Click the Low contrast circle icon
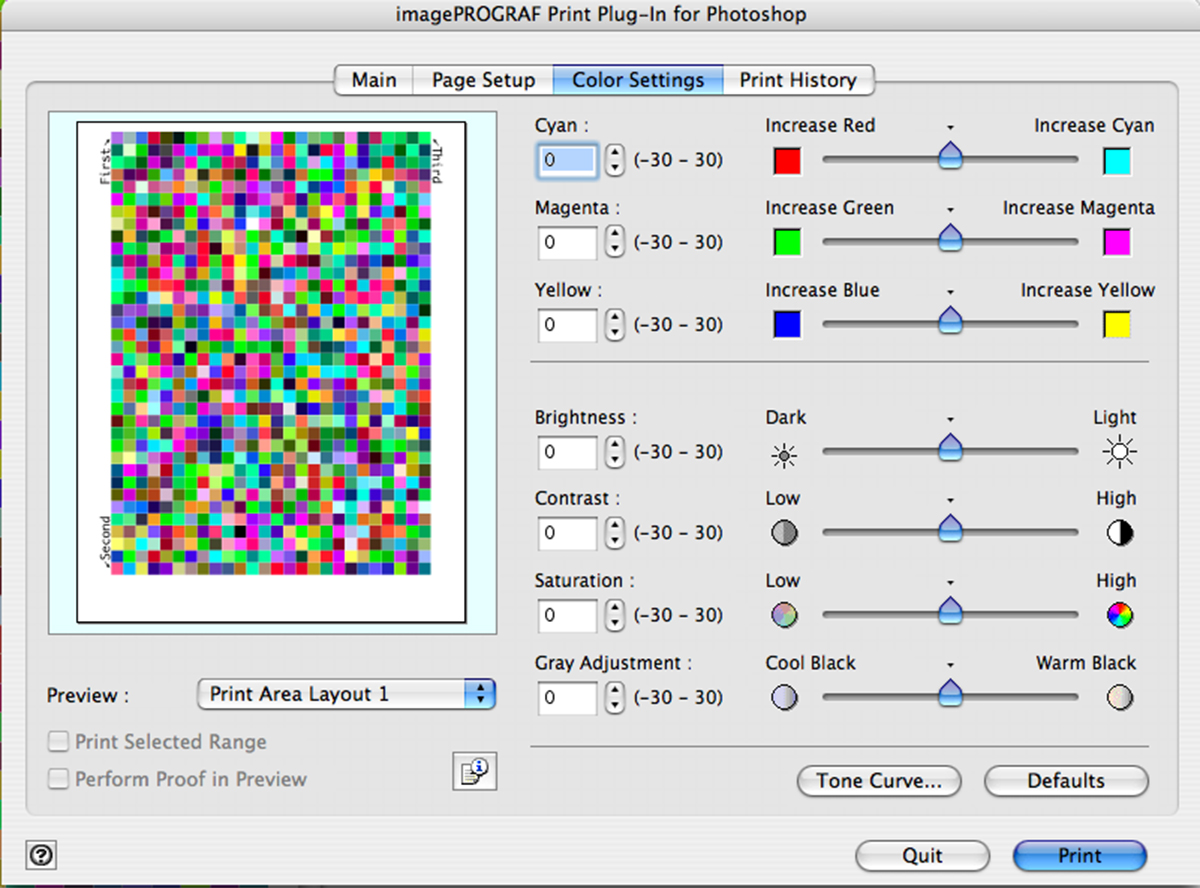The width and height of the screenshot is (1200, 888). pyautogui.click(x=784, y=534)
